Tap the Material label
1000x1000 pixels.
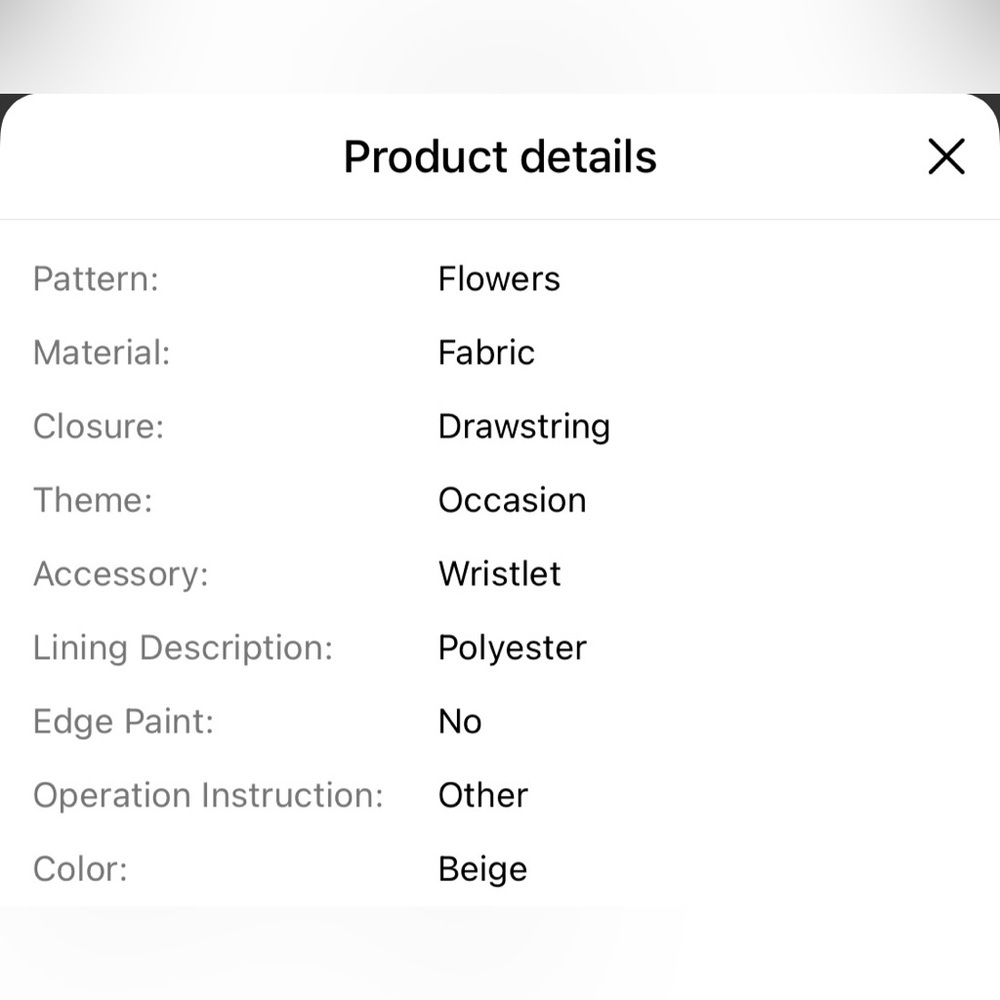pos(102,353)
